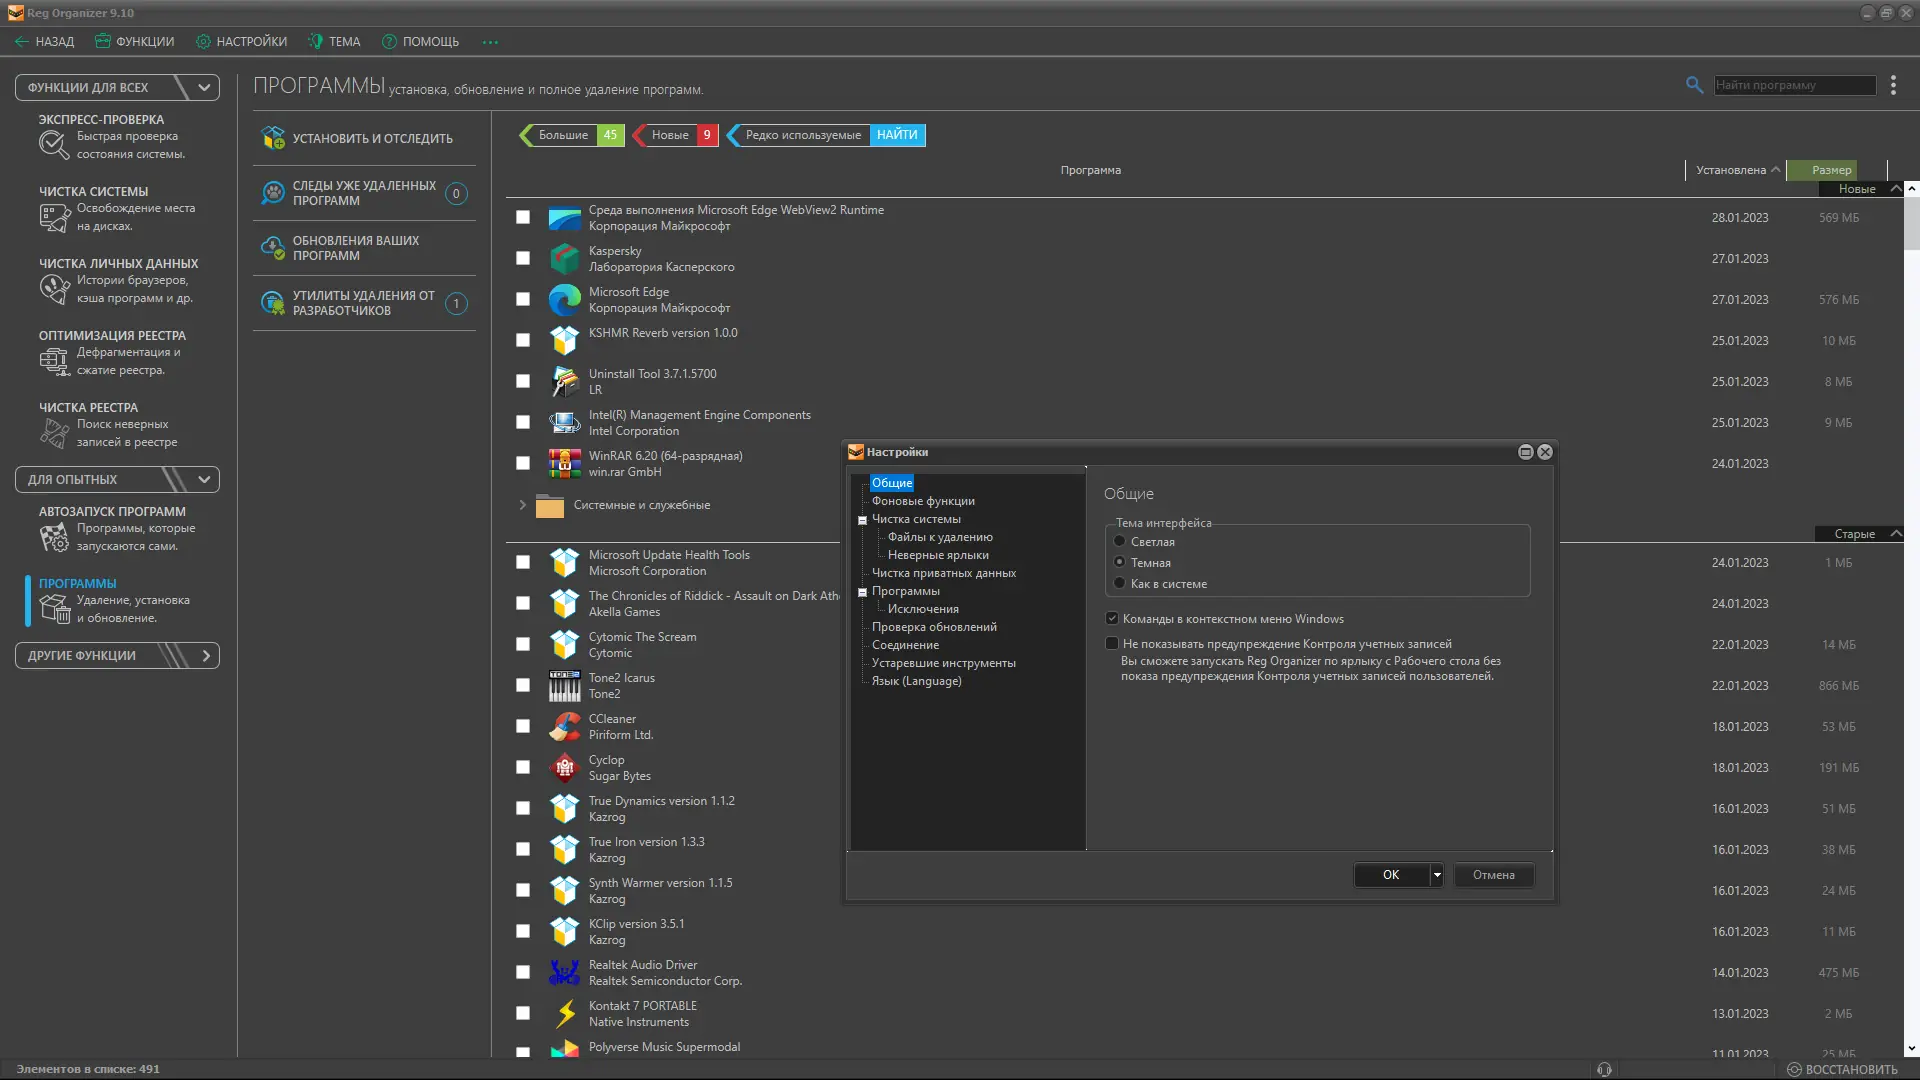
Task: Select the Светлая theme radio button
Action: coord(1120,541)
